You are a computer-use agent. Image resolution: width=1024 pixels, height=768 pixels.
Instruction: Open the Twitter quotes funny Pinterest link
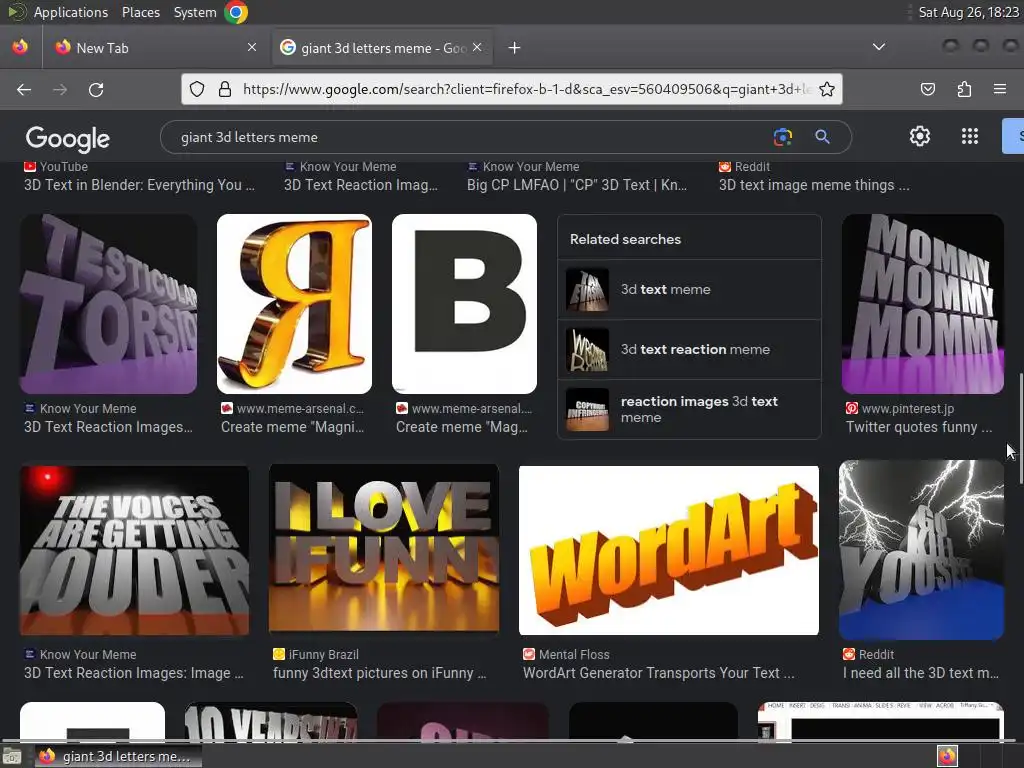(919, 427)
